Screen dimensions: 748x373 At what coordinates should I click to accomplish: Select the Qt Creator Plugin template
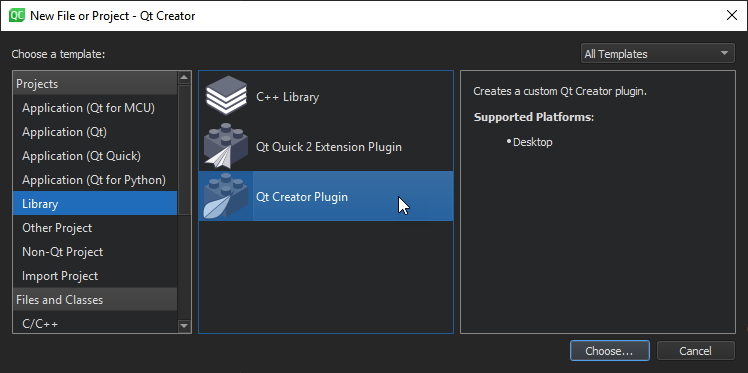pyautogui.click(x=326, y=196)
